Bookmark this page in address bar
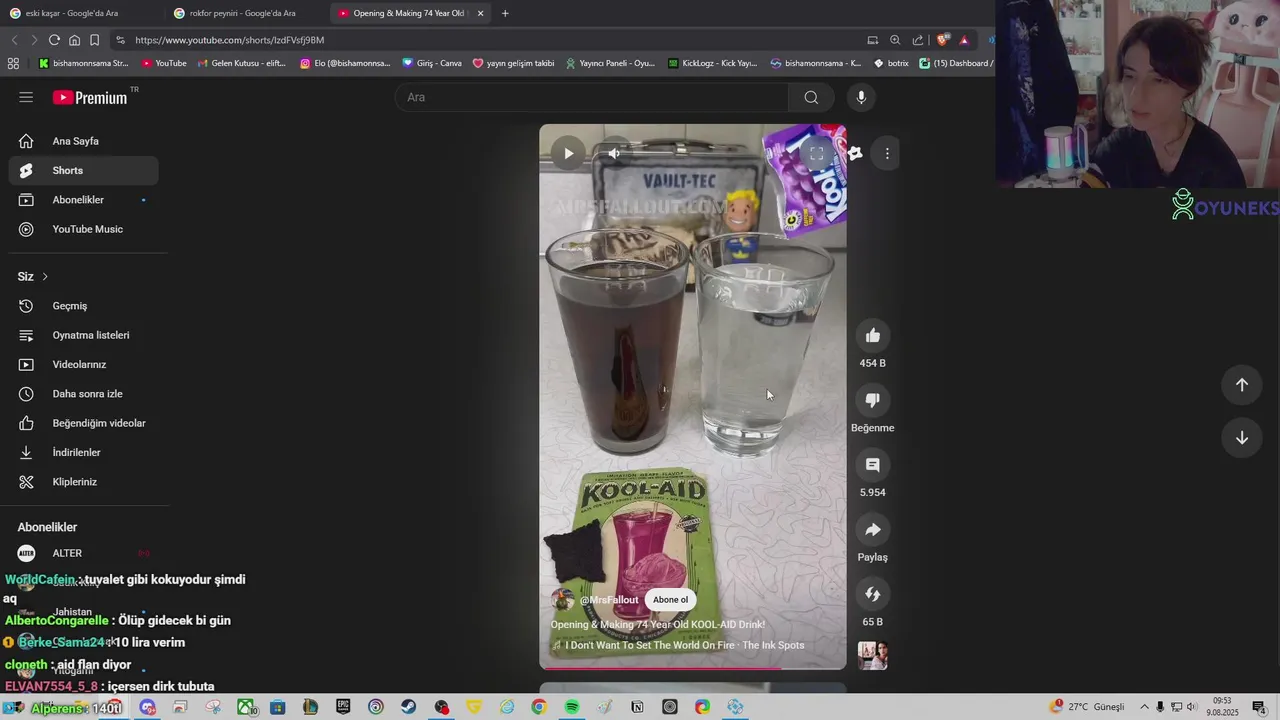The image size is (1280, 720). [x=94, y=40]
